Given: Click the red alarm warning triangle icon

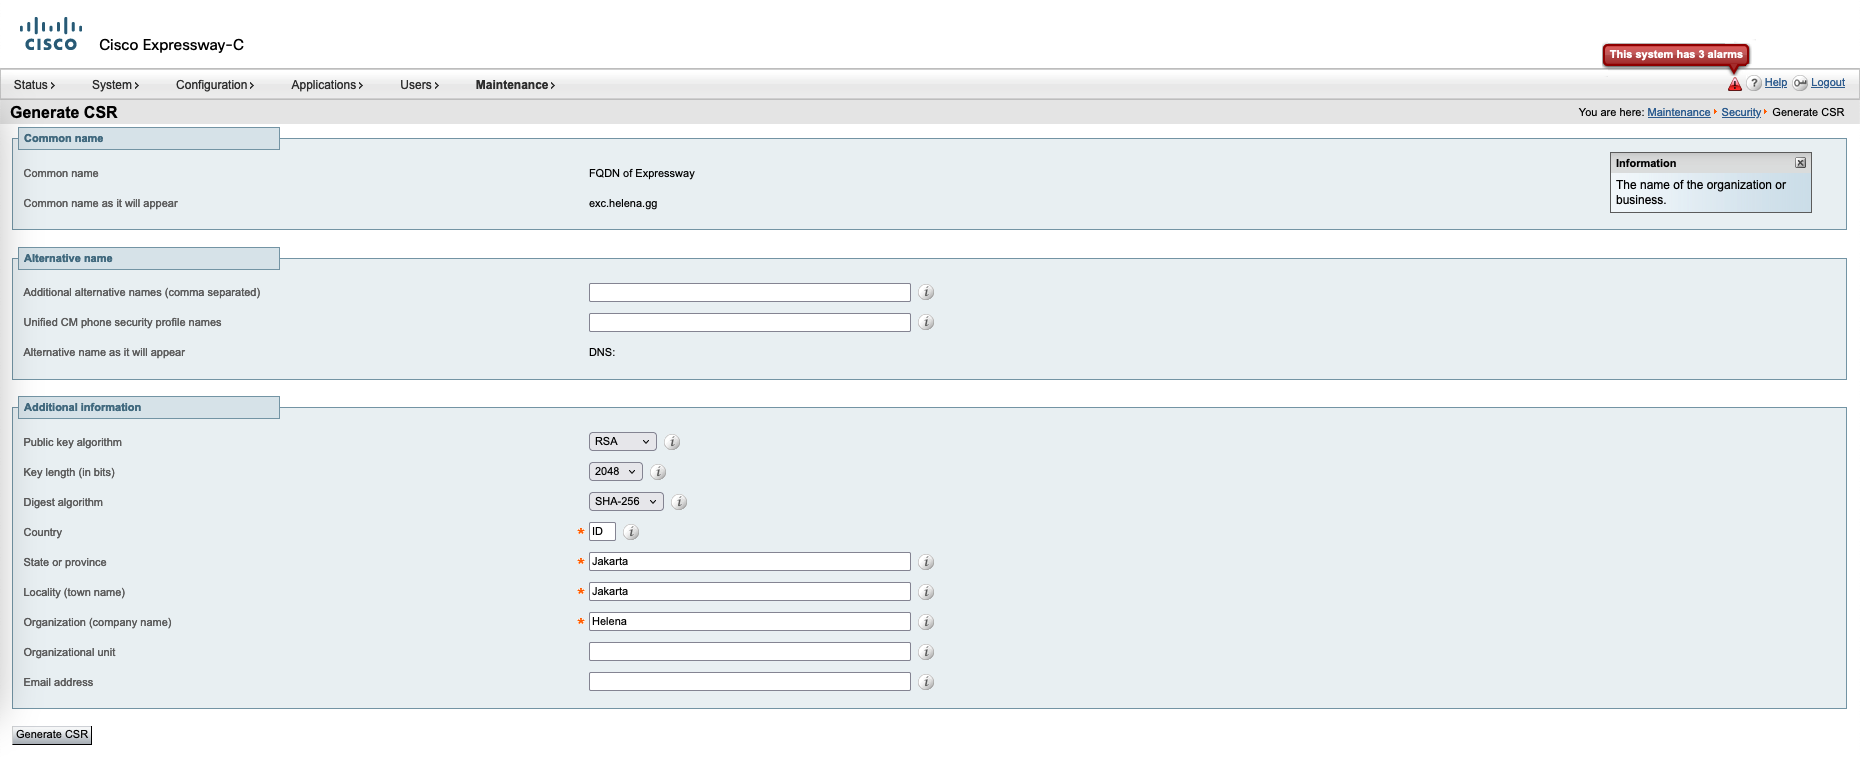Looking at the screenshot, I should (1734, 84).
